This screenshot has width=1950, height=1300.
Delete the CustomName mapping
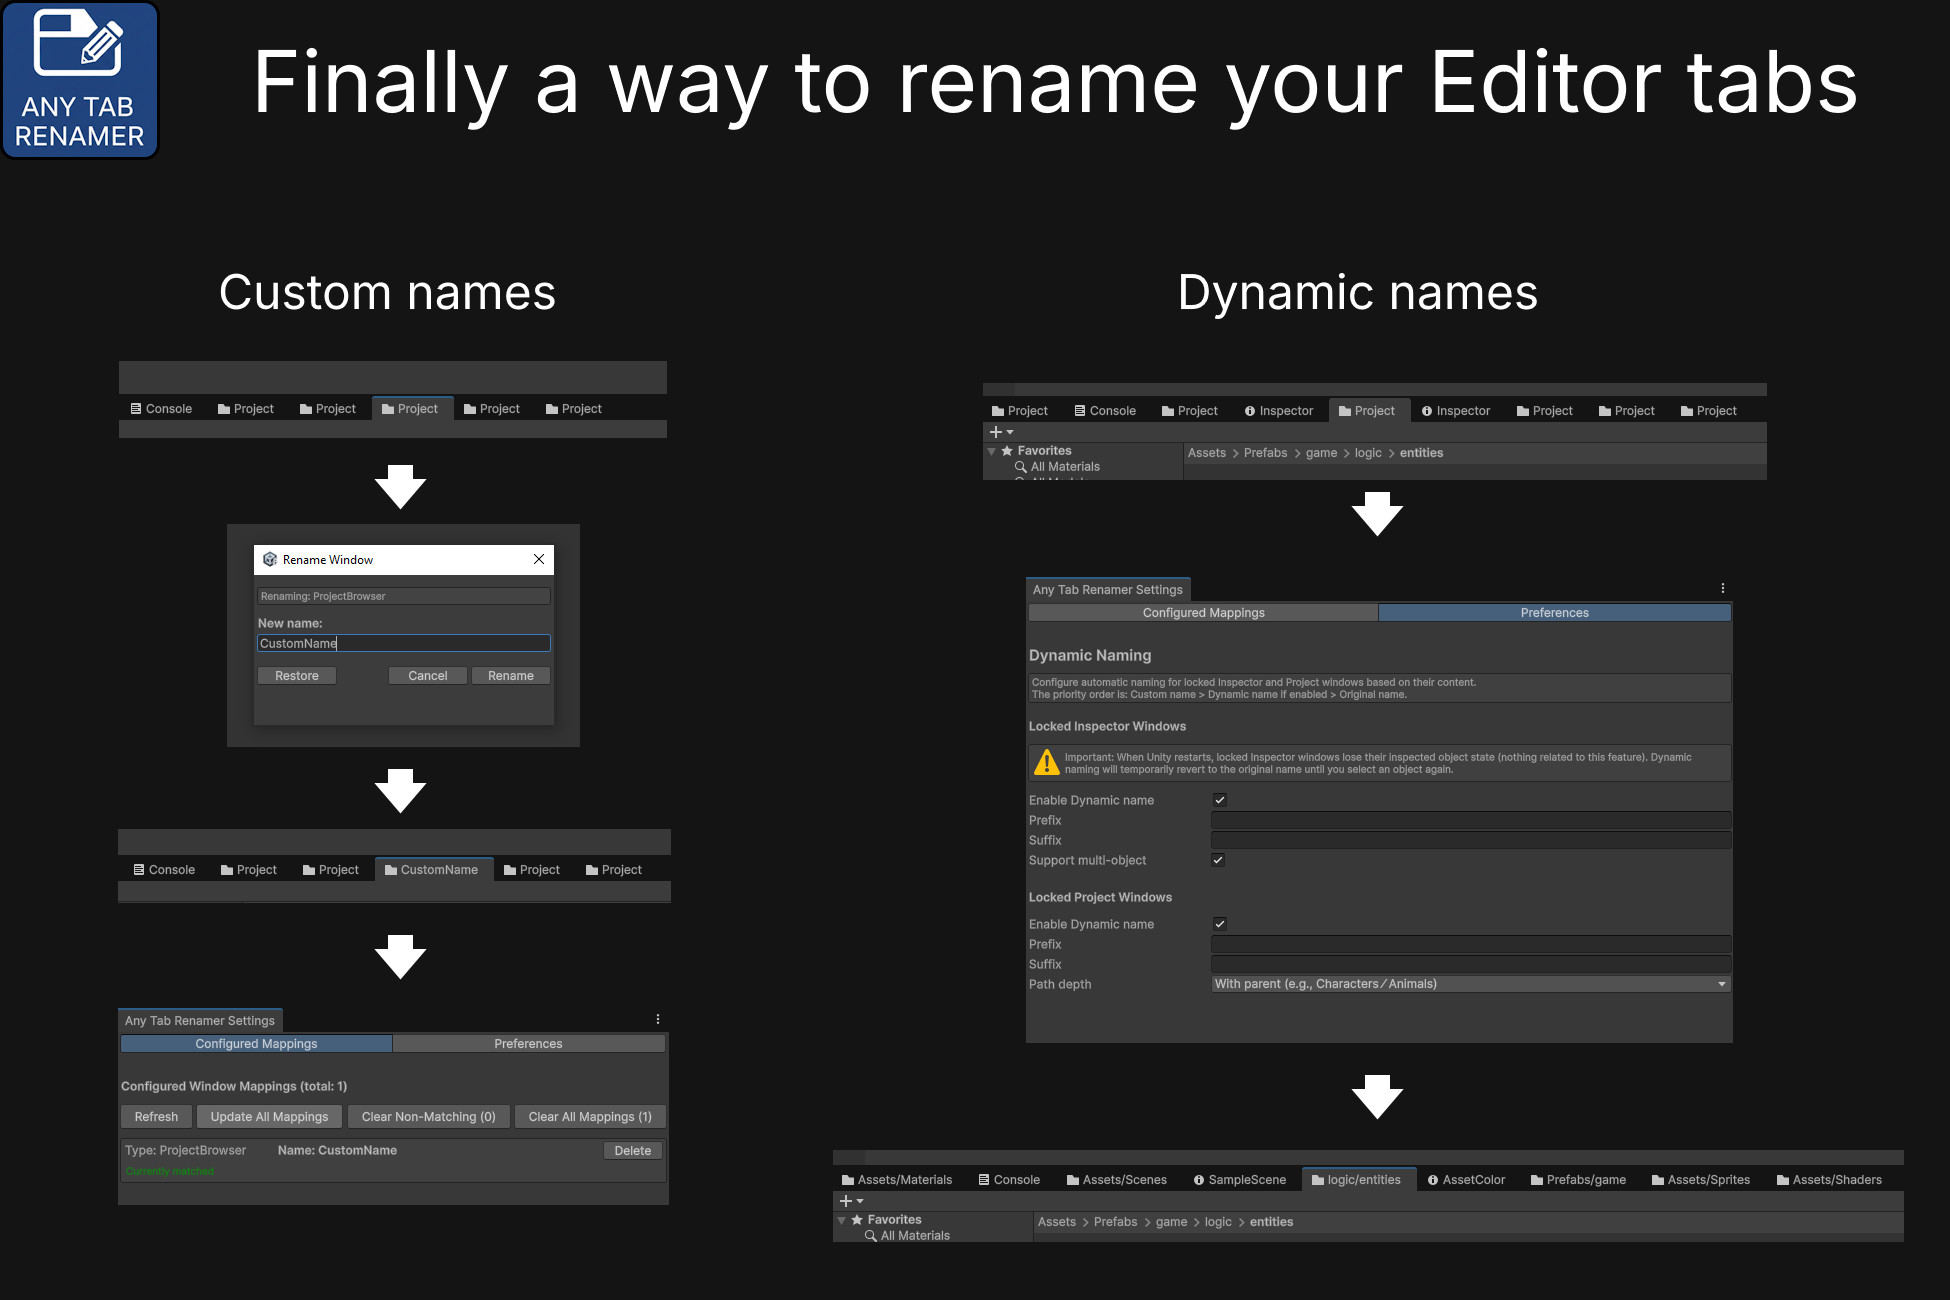click(x=633, y=1151)
